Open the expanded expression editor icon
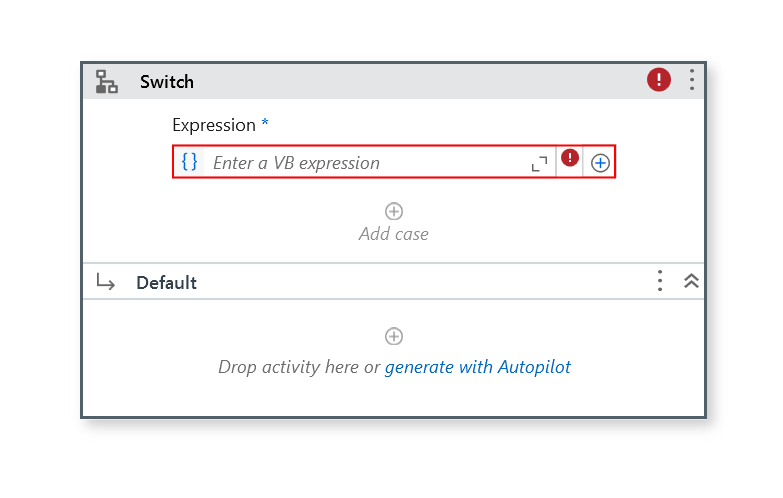 click(539, 163)
